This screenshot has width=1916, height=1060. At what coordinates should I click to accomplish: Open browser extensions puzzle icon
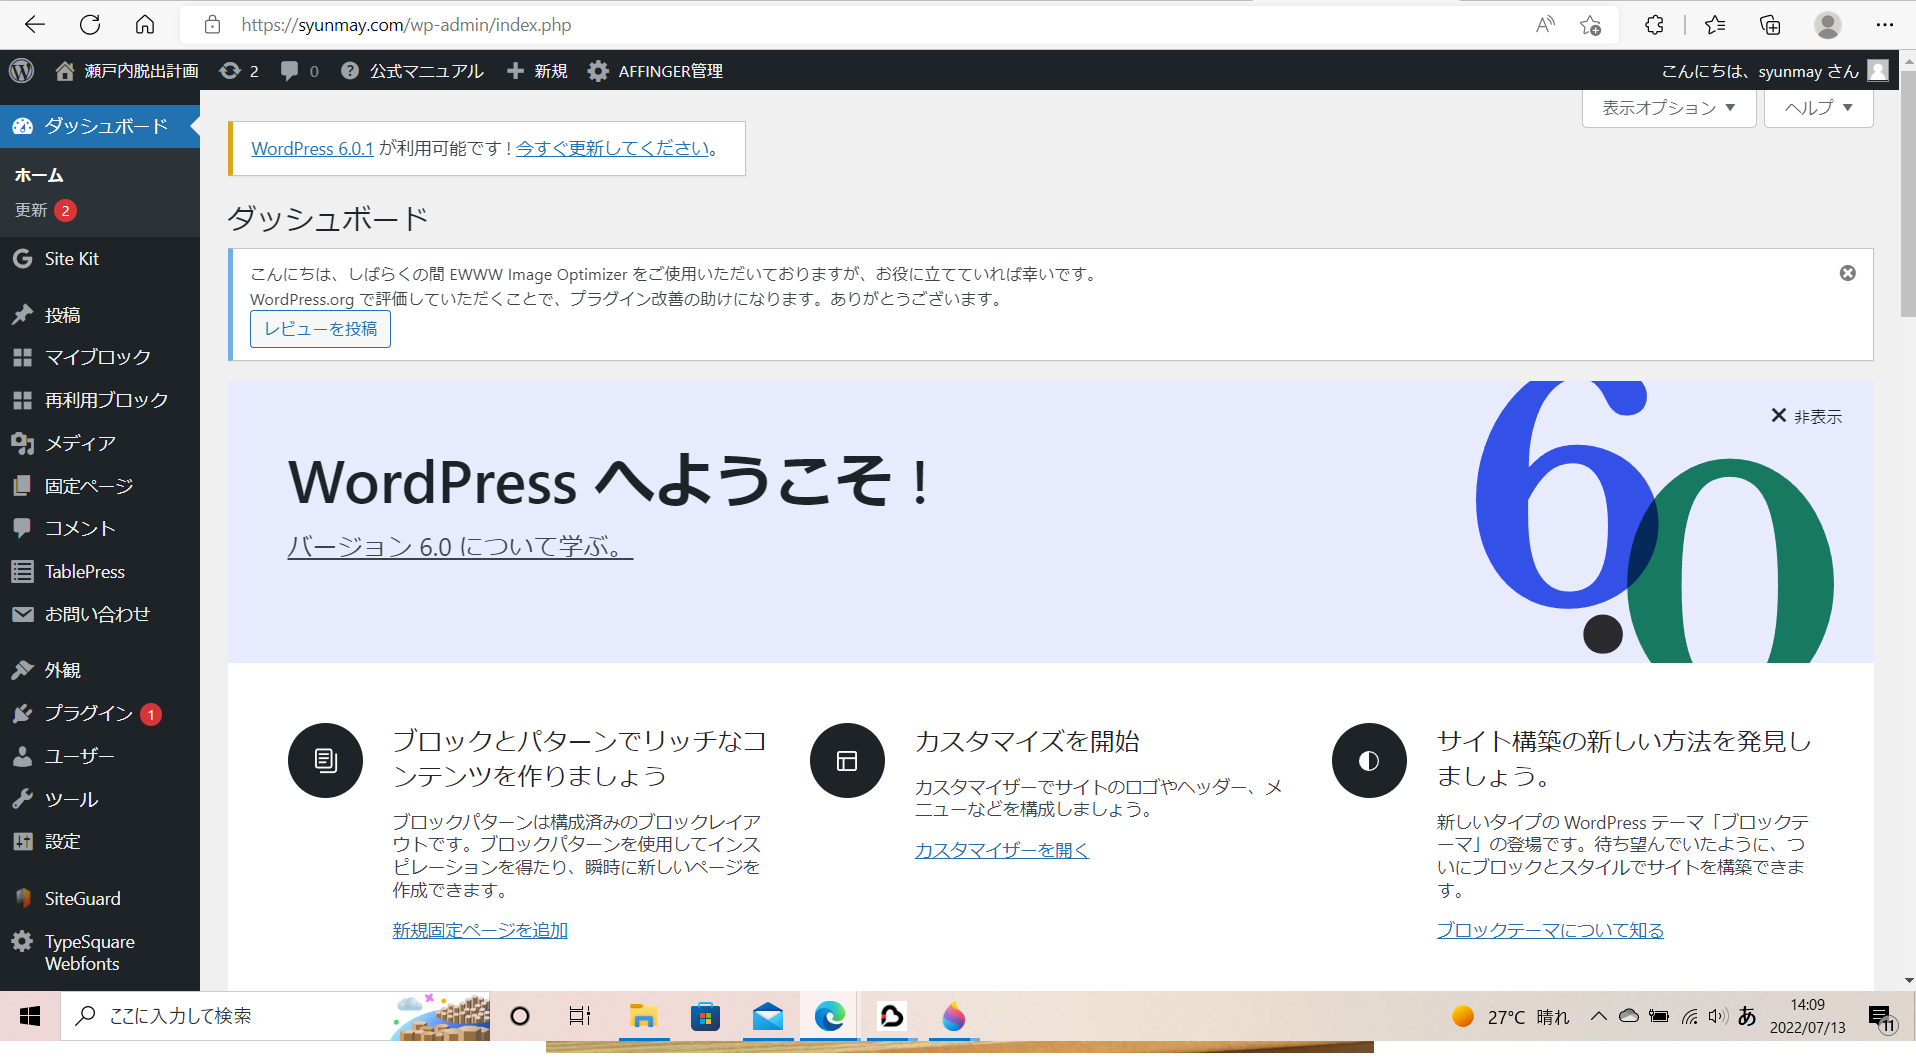(1654, 25)
